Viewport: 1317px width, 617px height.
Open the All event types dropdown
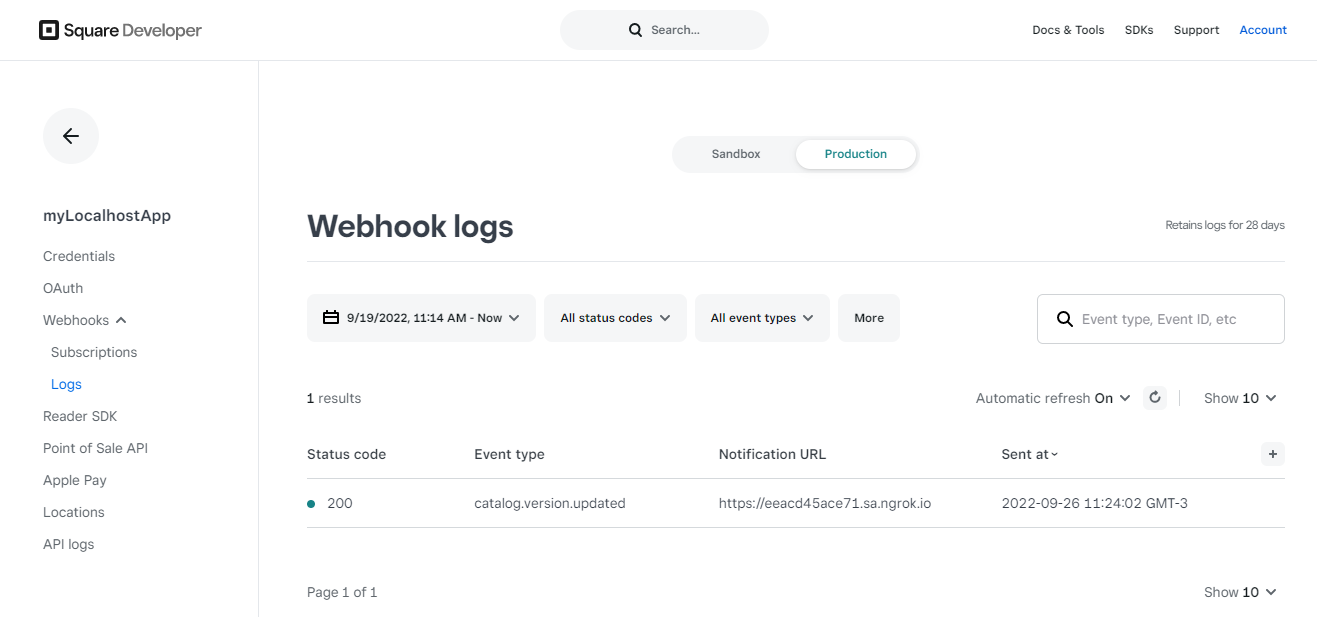761,317
